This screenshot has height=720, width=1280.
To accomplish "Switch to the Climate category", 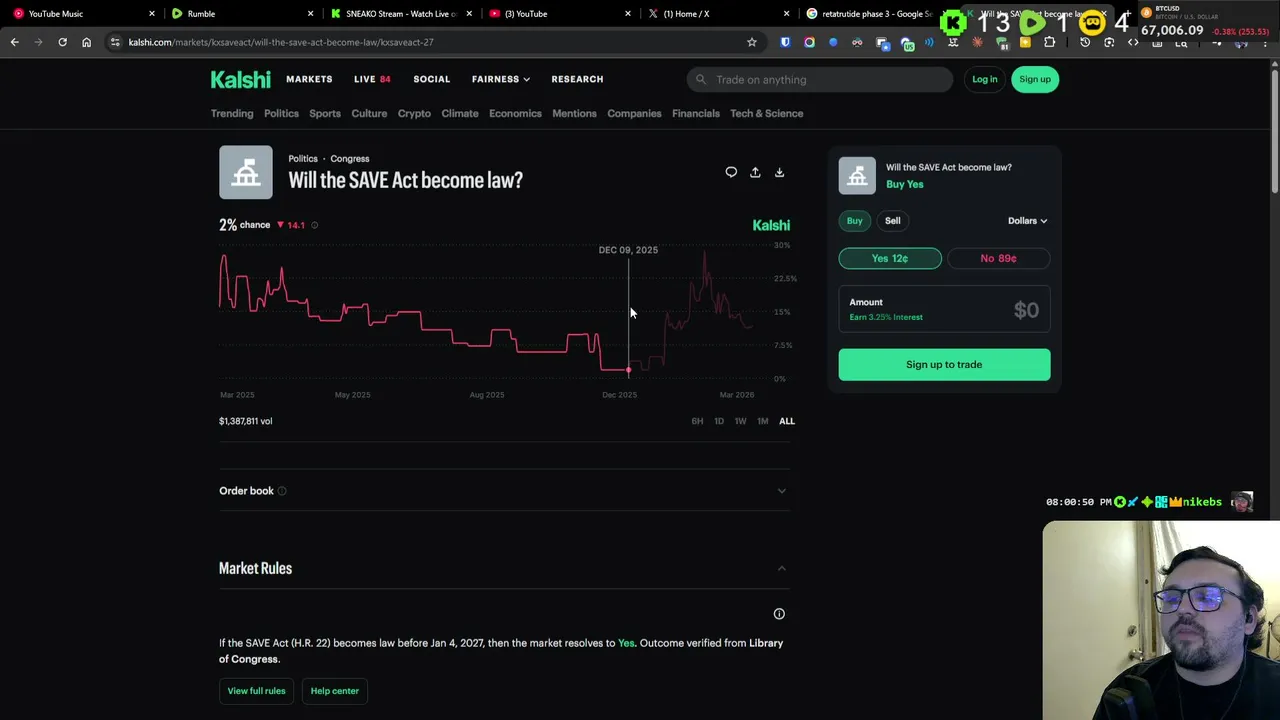I will coord(460,113).
